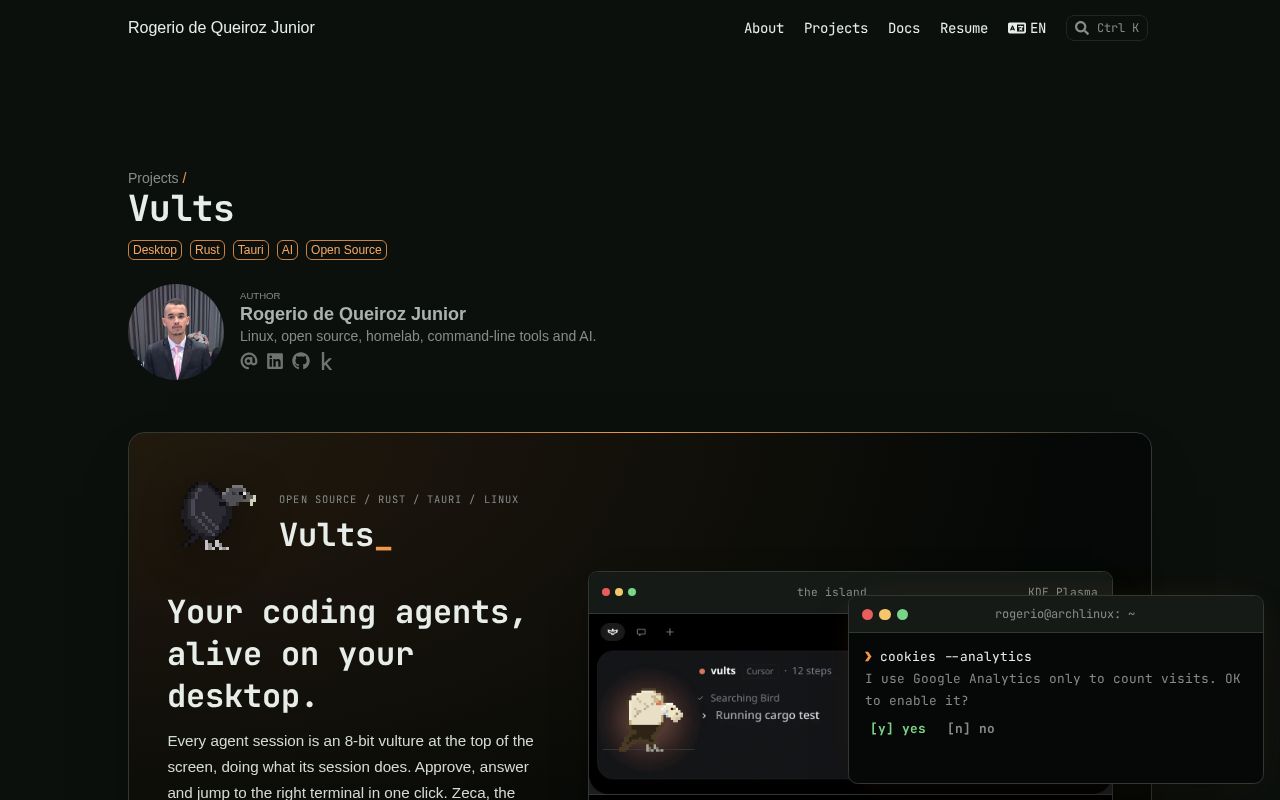Select the Open Source tag

pyautogui.click(x=346, y=250)
